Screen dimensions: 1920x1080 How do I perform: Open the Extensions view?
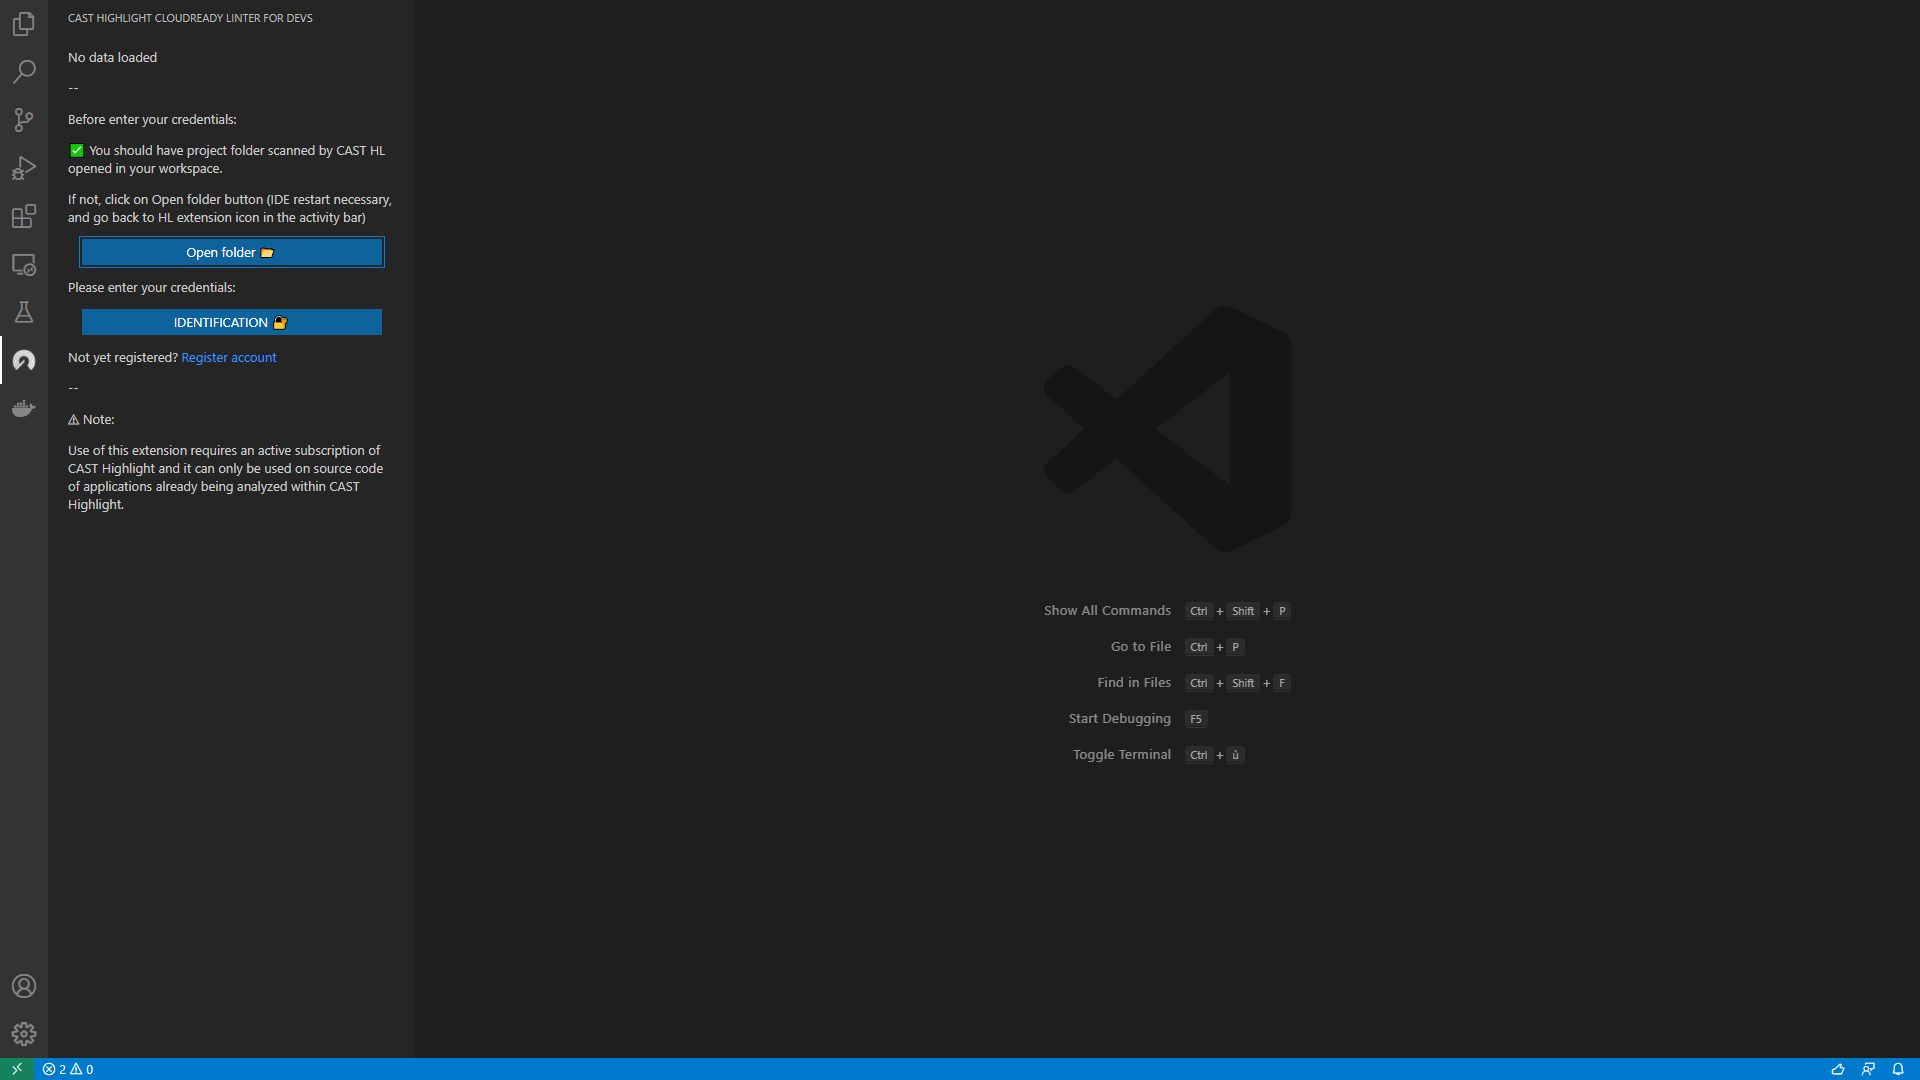24,216
